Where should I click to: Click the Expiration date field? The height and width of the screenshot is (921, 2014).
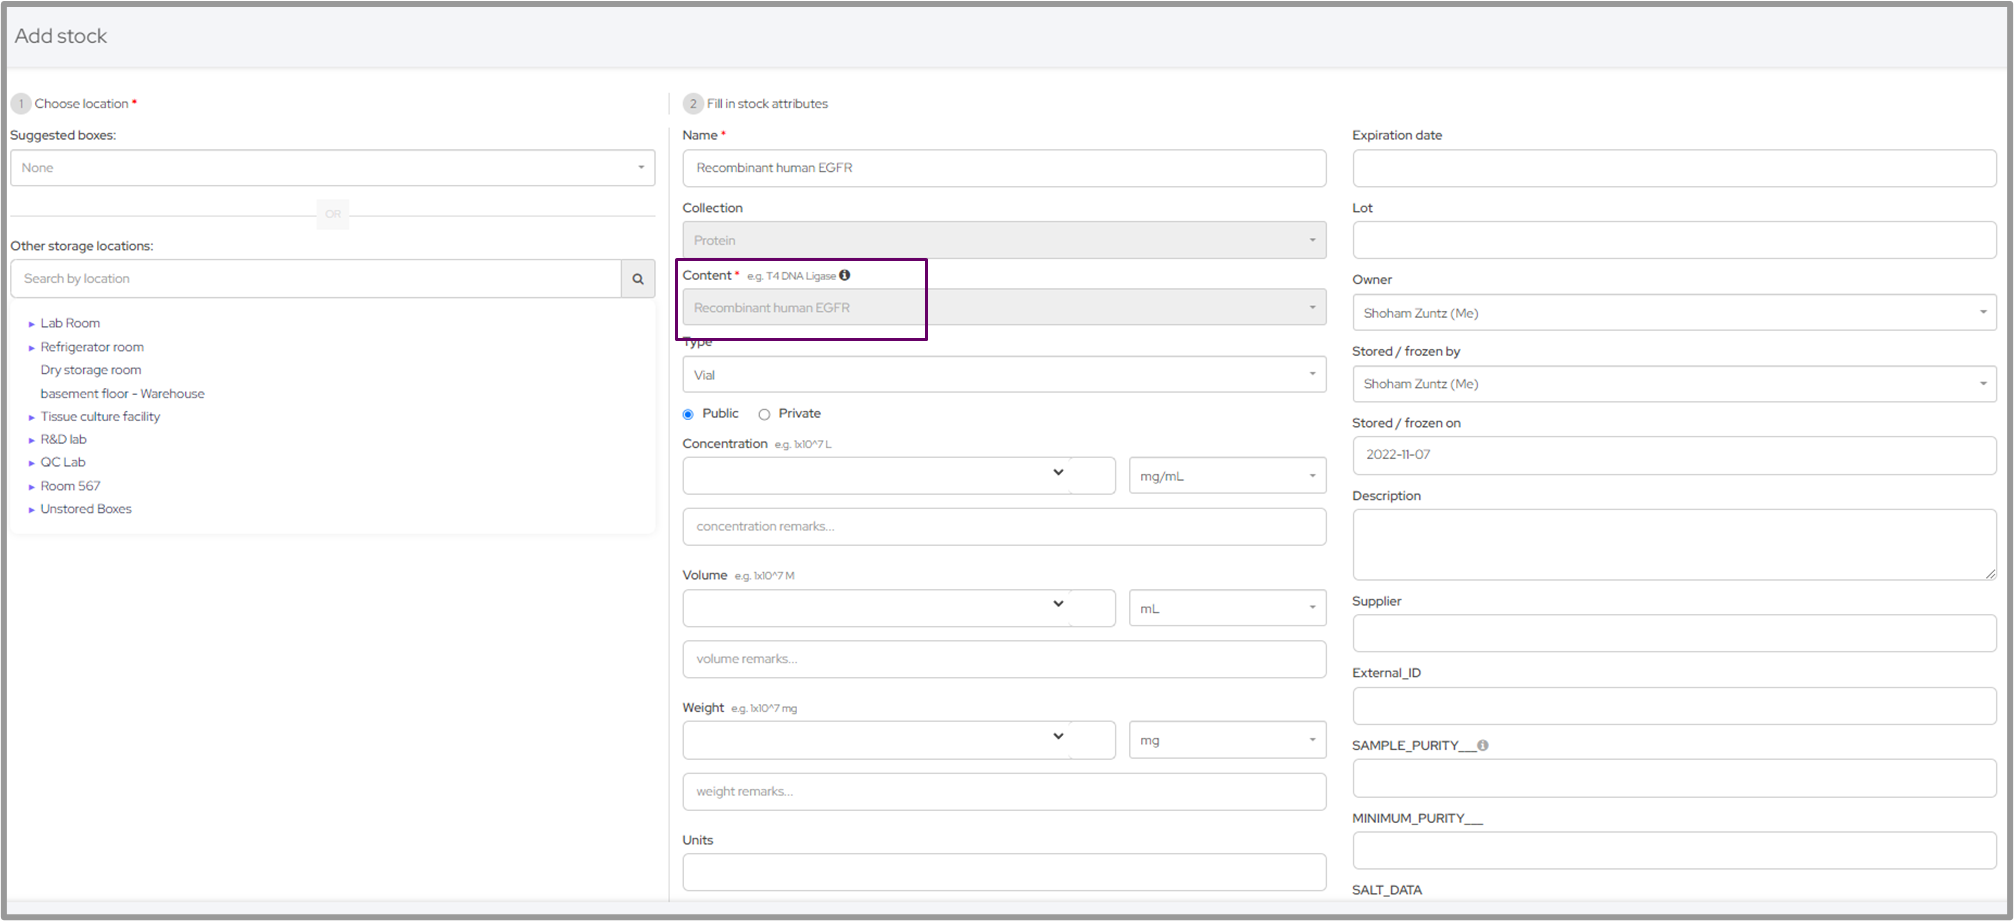[x=1673, y=168]
